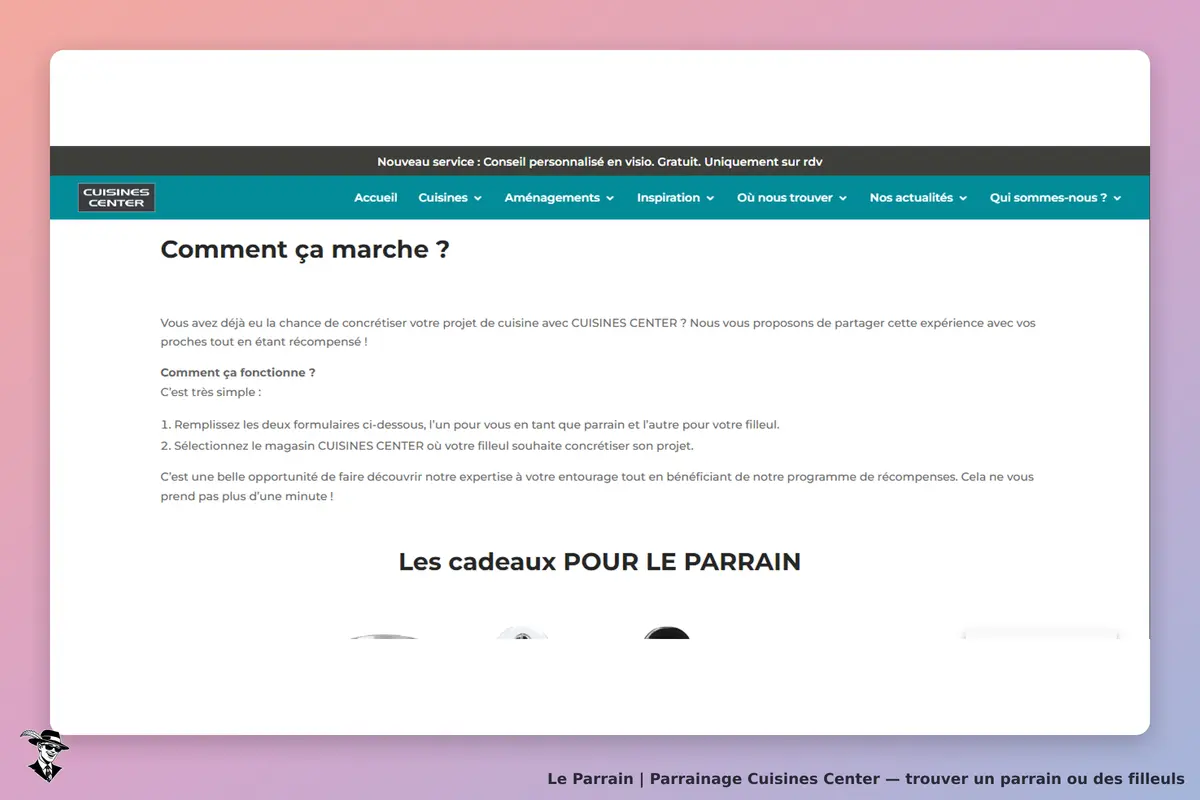Viewport: 1200px width, 800px height.
Task: Expand the Cuisines dropdown chevron
Action: click(478, 198)
